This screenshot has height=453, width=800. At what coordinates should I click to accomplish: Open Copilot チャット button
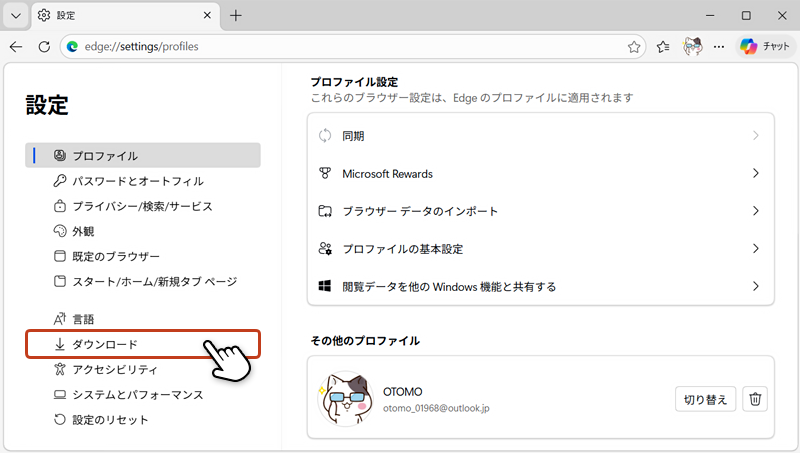coord(764,47)
